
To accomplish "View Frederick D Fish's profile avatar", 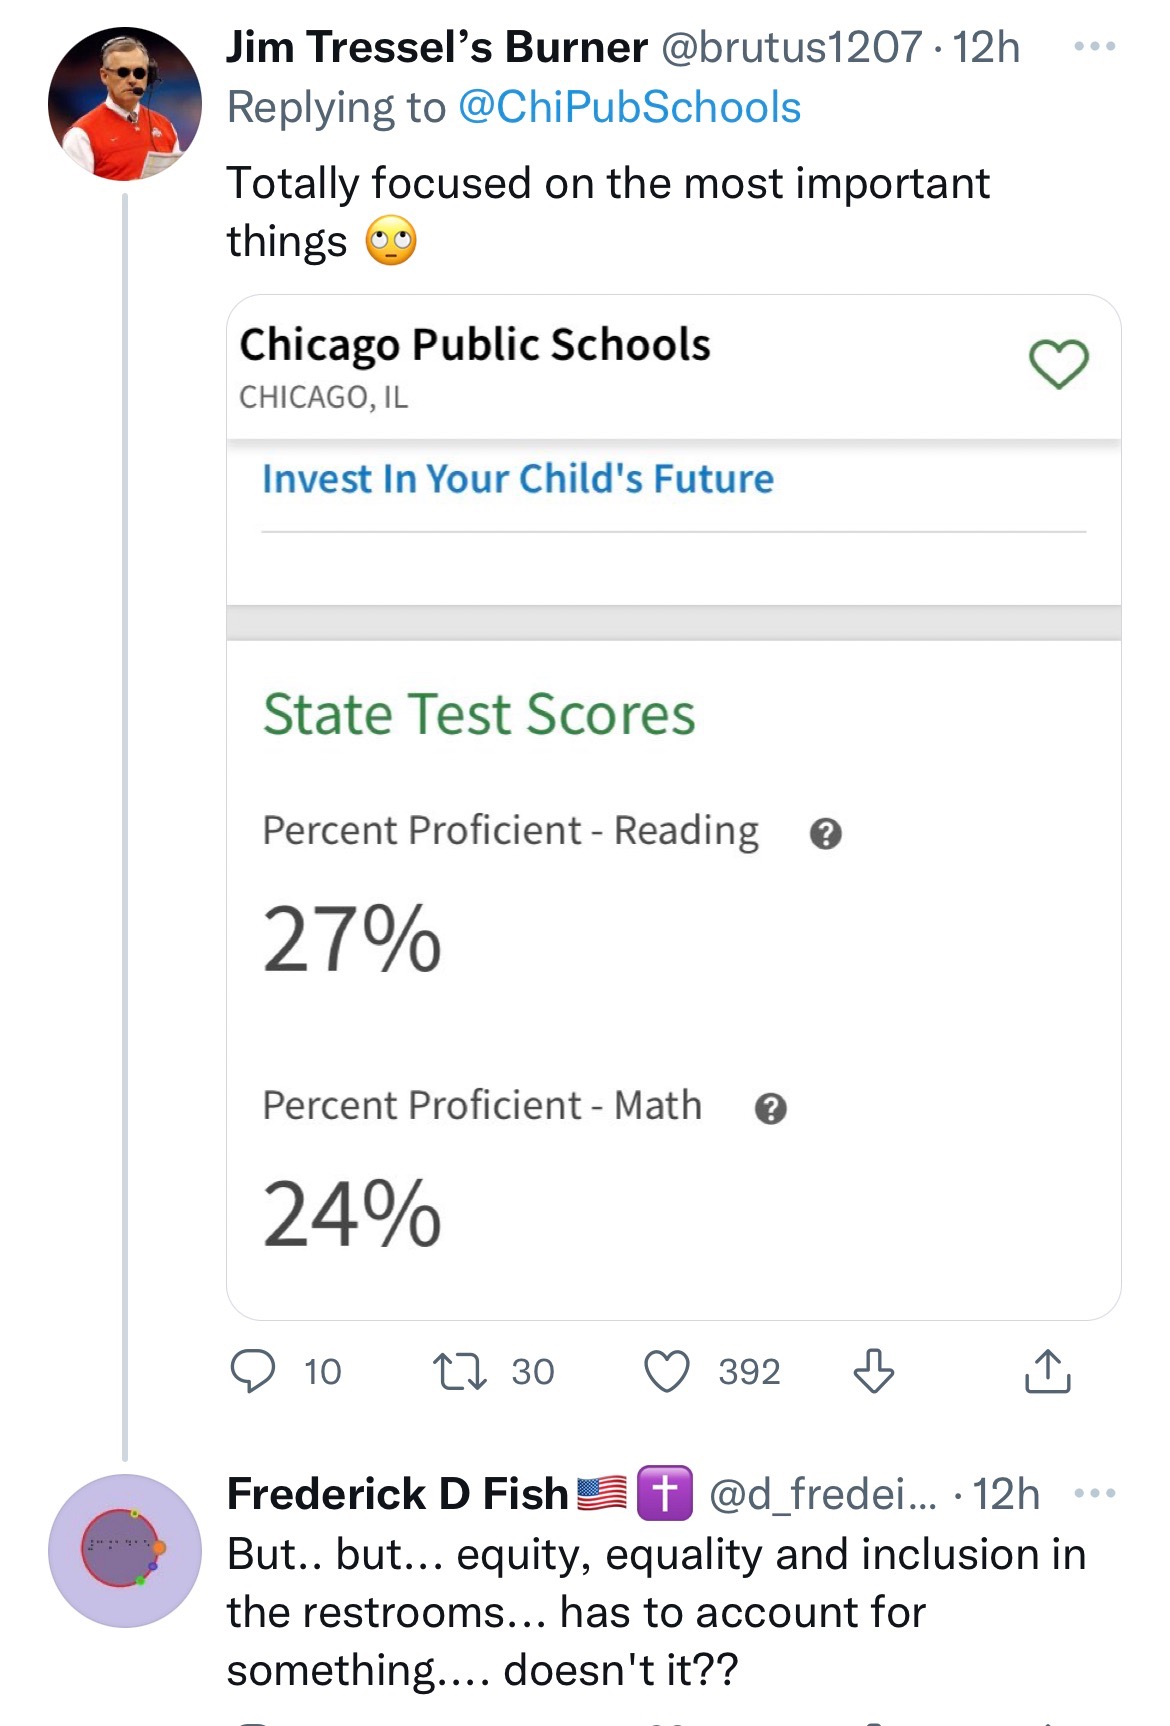I will click(x=125, y=1551).
